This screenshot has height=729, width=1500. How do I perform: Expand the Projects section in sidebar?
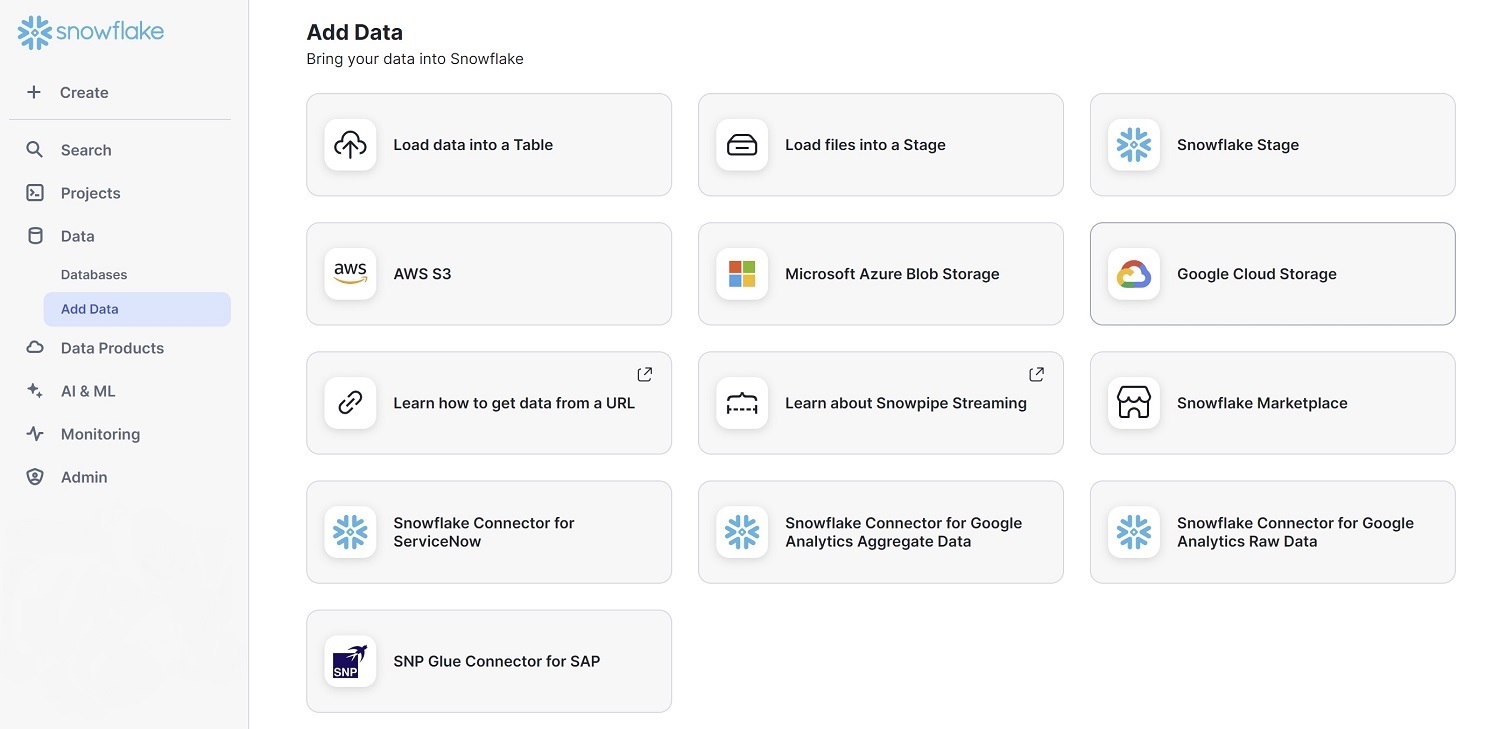[x=90, y=193]
